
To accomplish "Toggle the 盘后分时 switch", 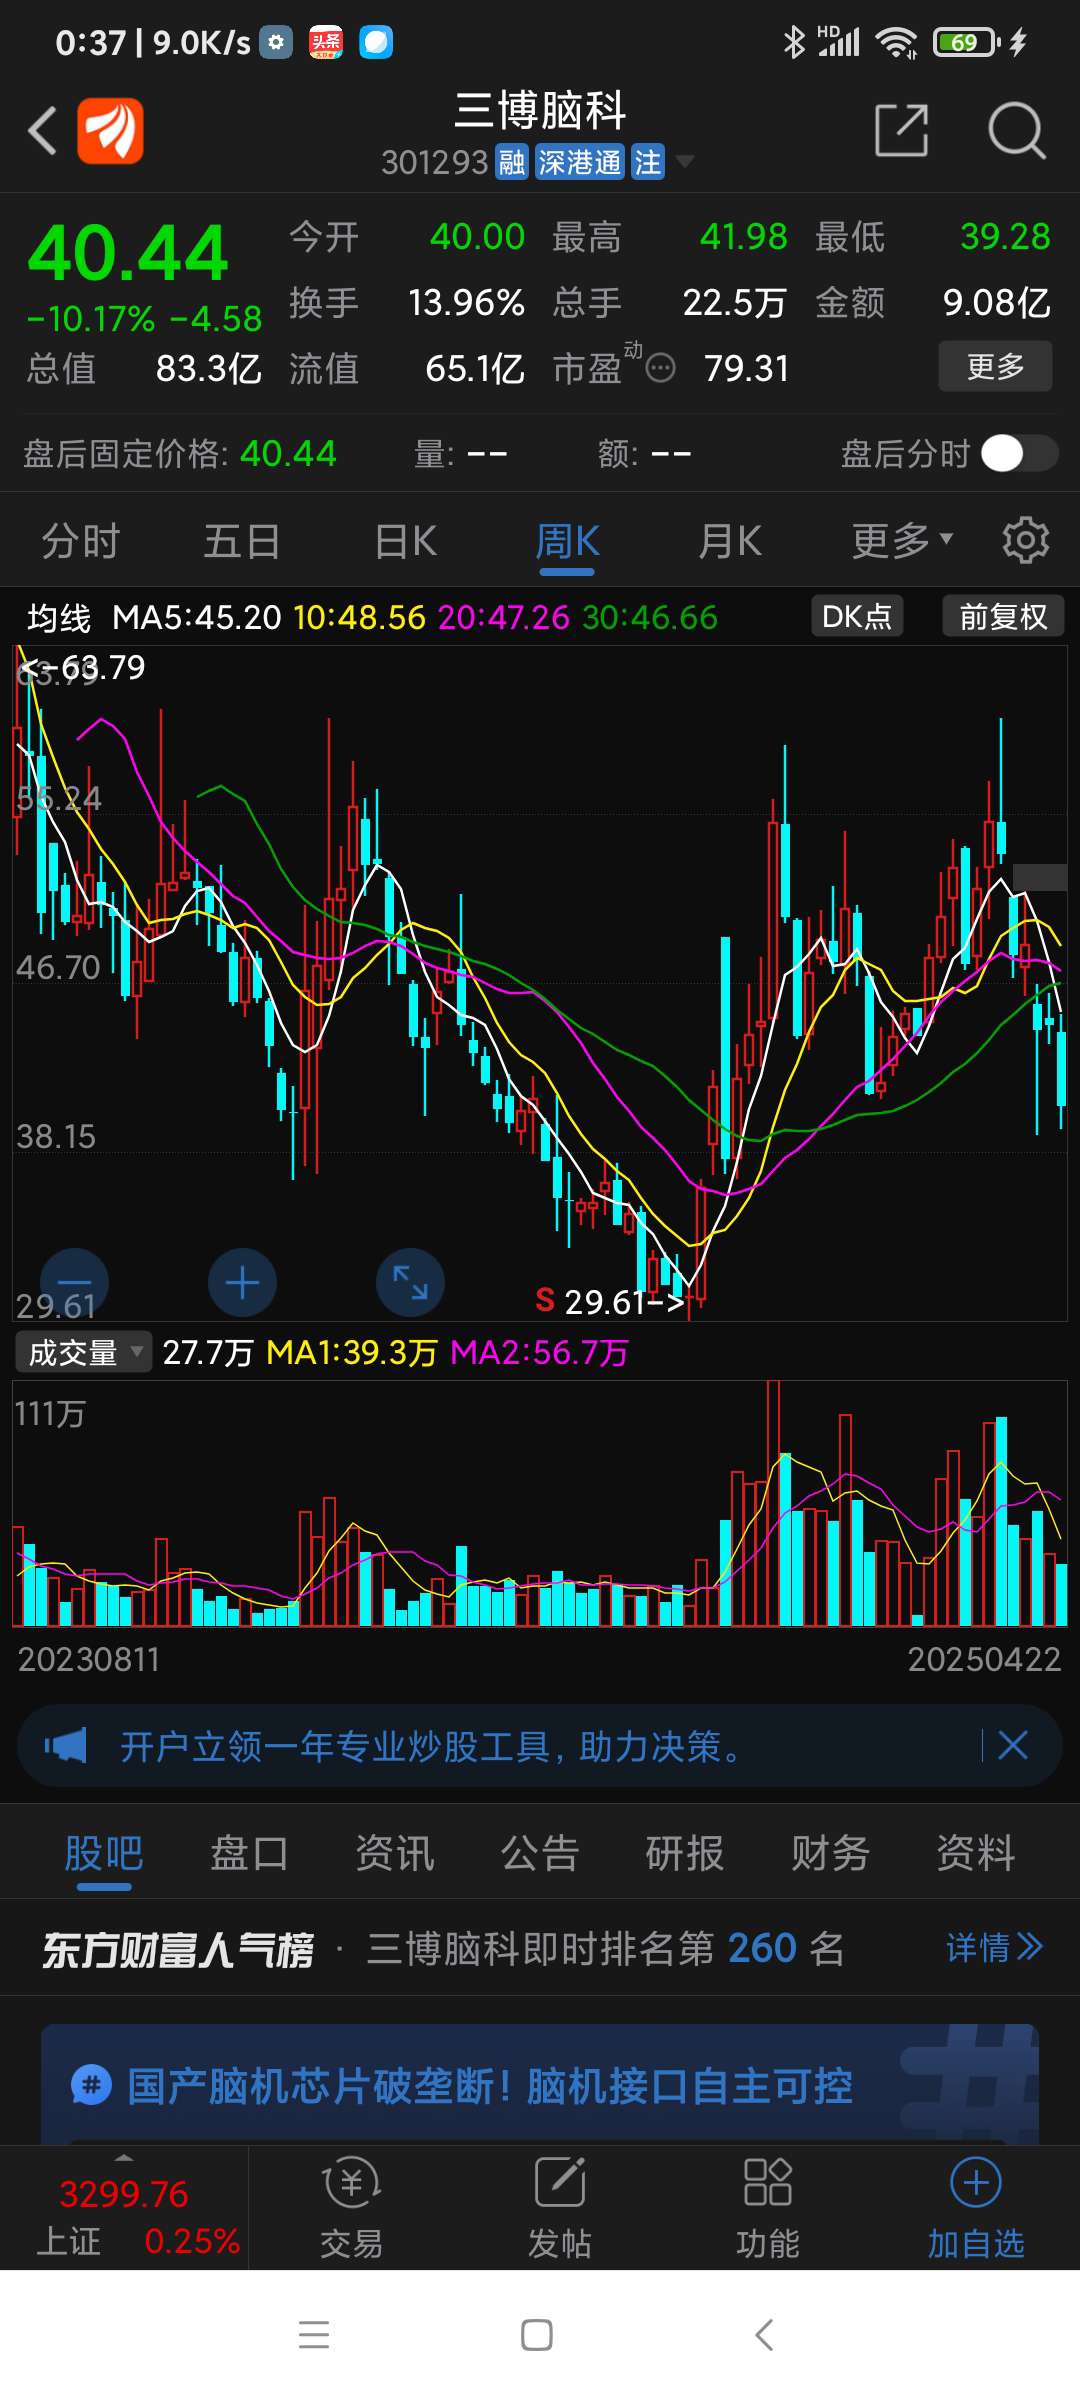I will (x=1019, y=453).
